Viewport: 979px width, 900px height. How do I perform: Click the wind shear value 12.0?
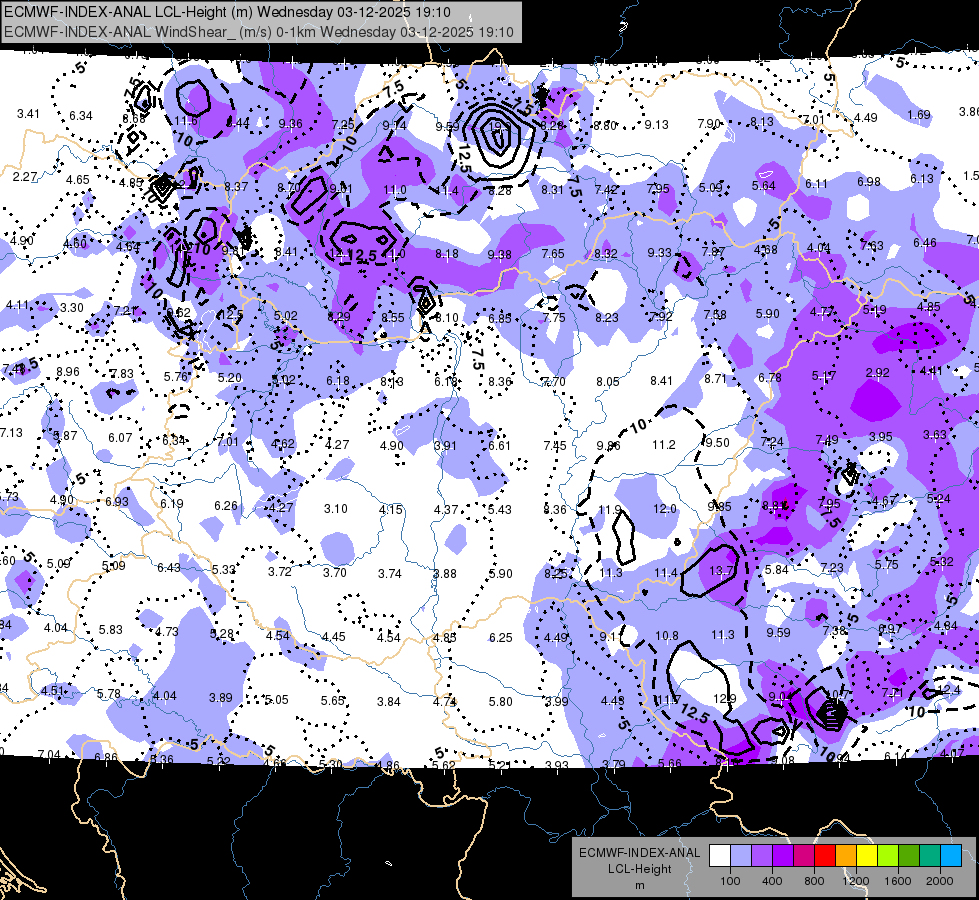click(664, 508)
